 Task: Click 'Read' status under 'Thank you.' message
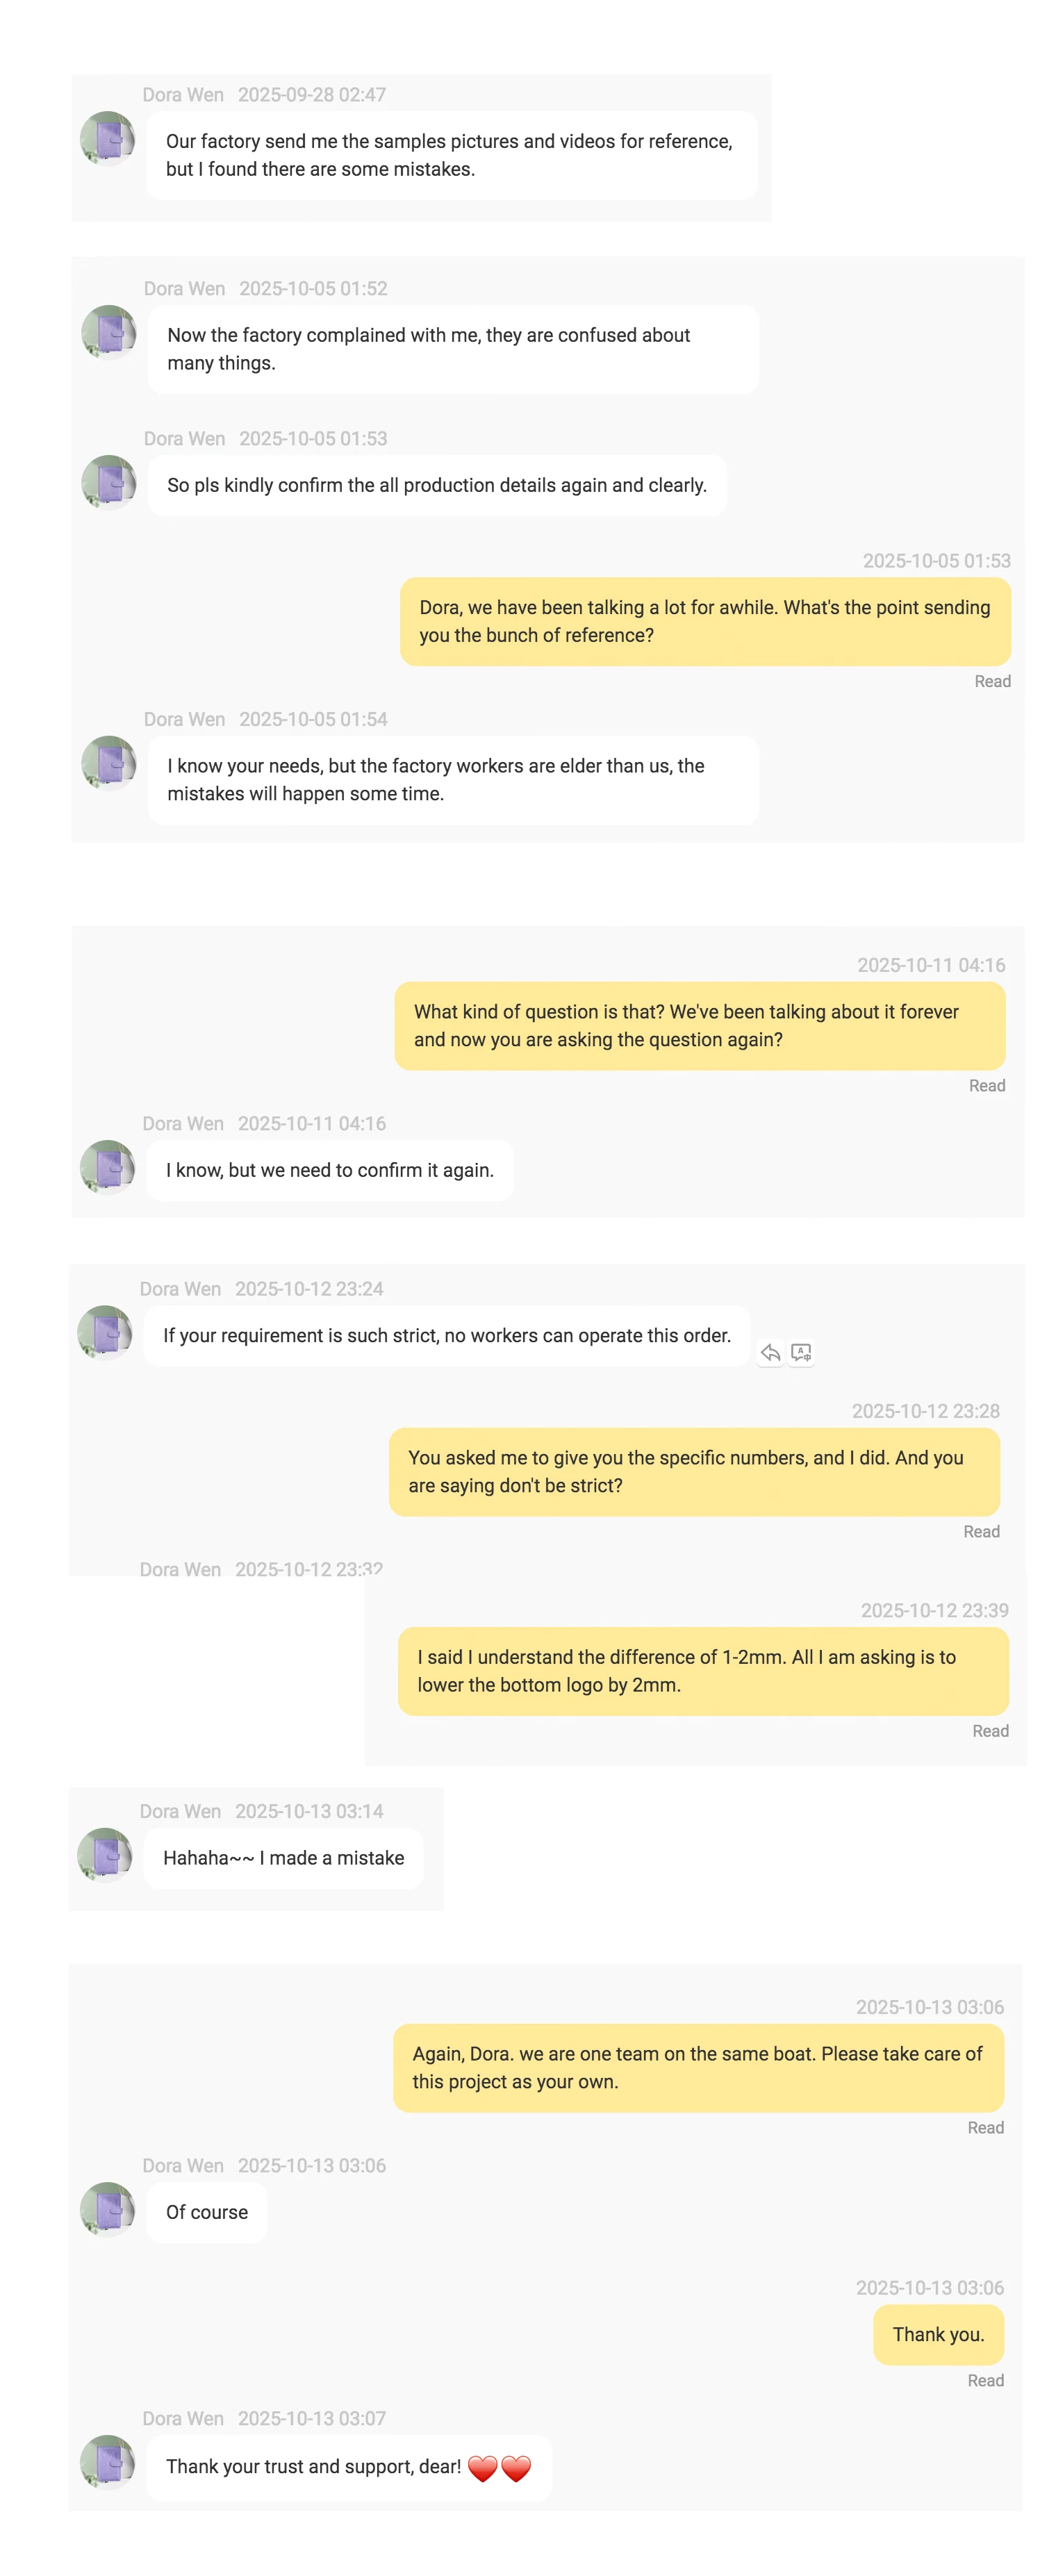coord(985,2380)
